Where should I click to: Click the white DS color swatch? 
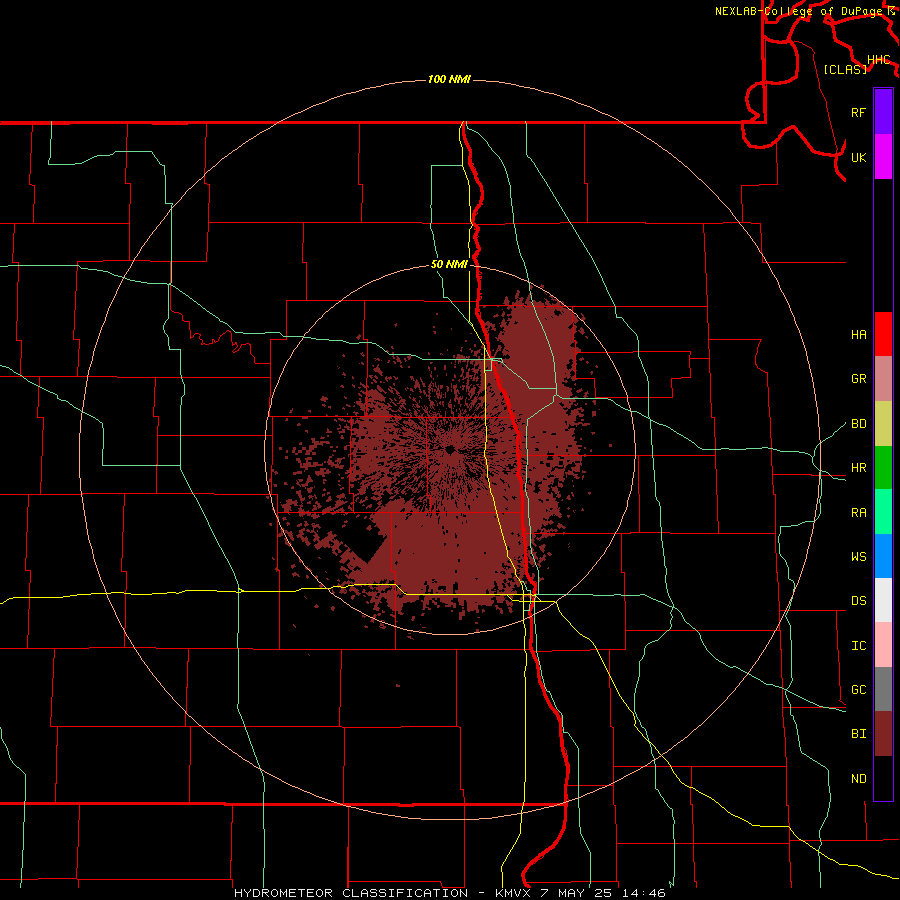click(x=883, y=600)
